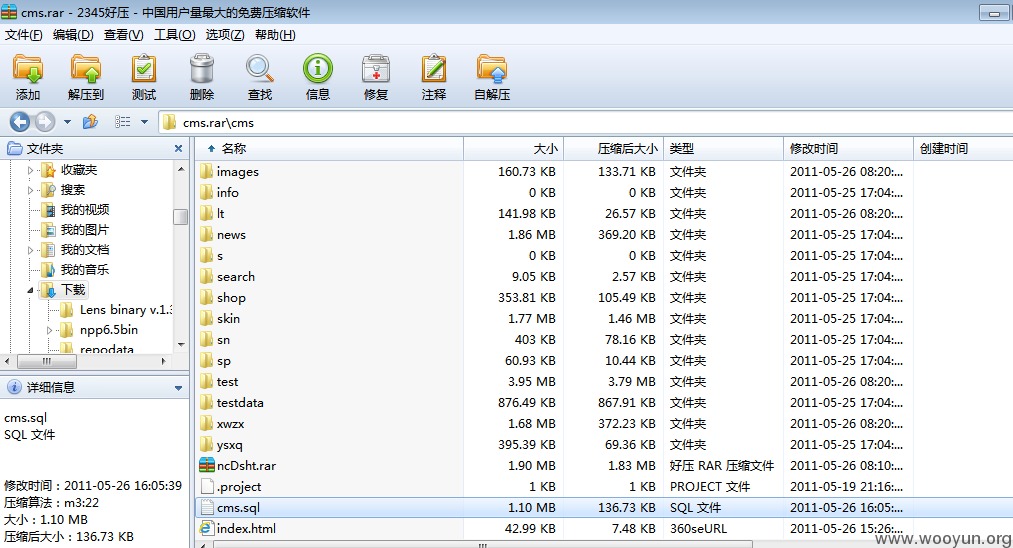Click the cms.sql file icon

[x=207, y=507]
